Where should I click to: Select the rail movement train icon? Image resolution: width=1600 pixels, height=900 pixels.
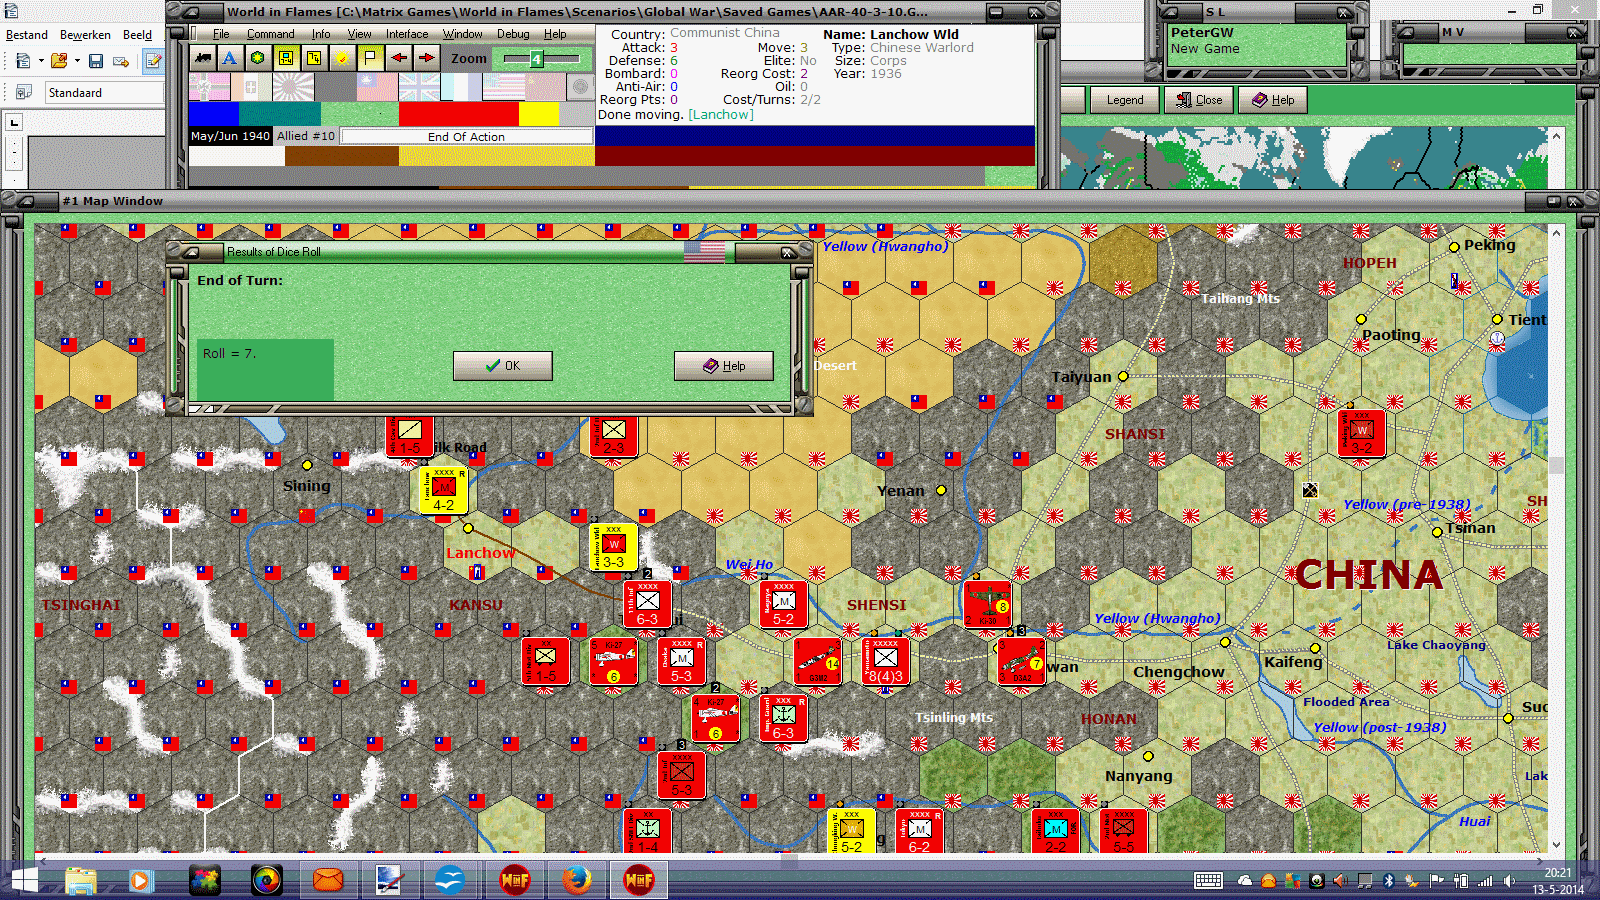(203, 57)
